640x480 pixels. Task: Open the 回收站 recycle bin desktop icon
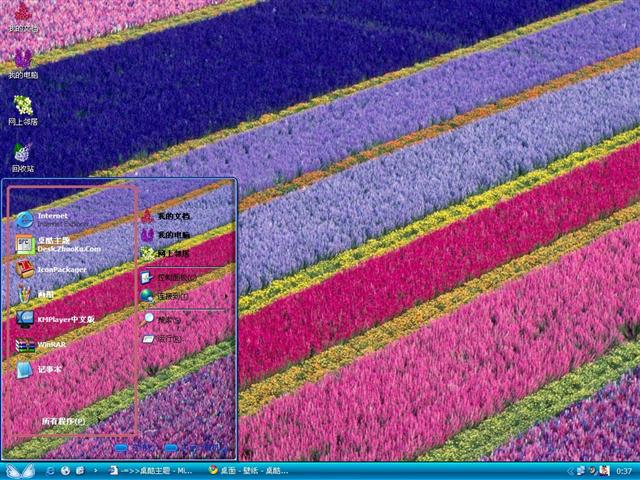[23, 158]
